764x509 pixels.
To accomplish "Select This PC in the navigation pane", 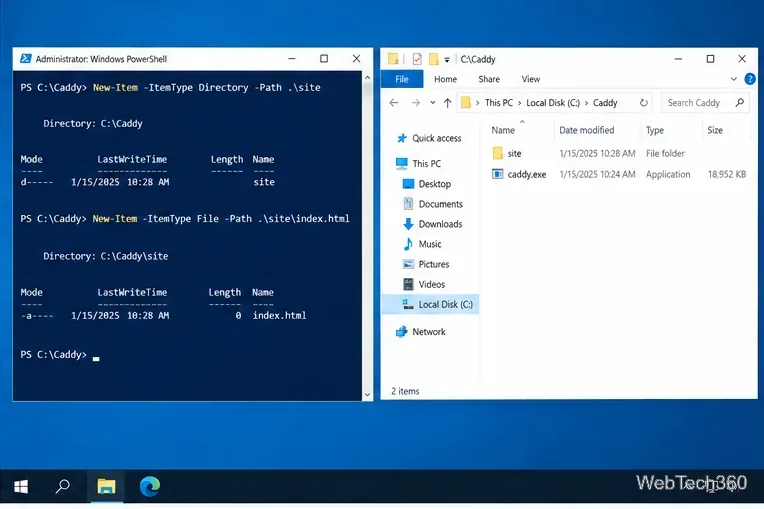I will [426, 164].
